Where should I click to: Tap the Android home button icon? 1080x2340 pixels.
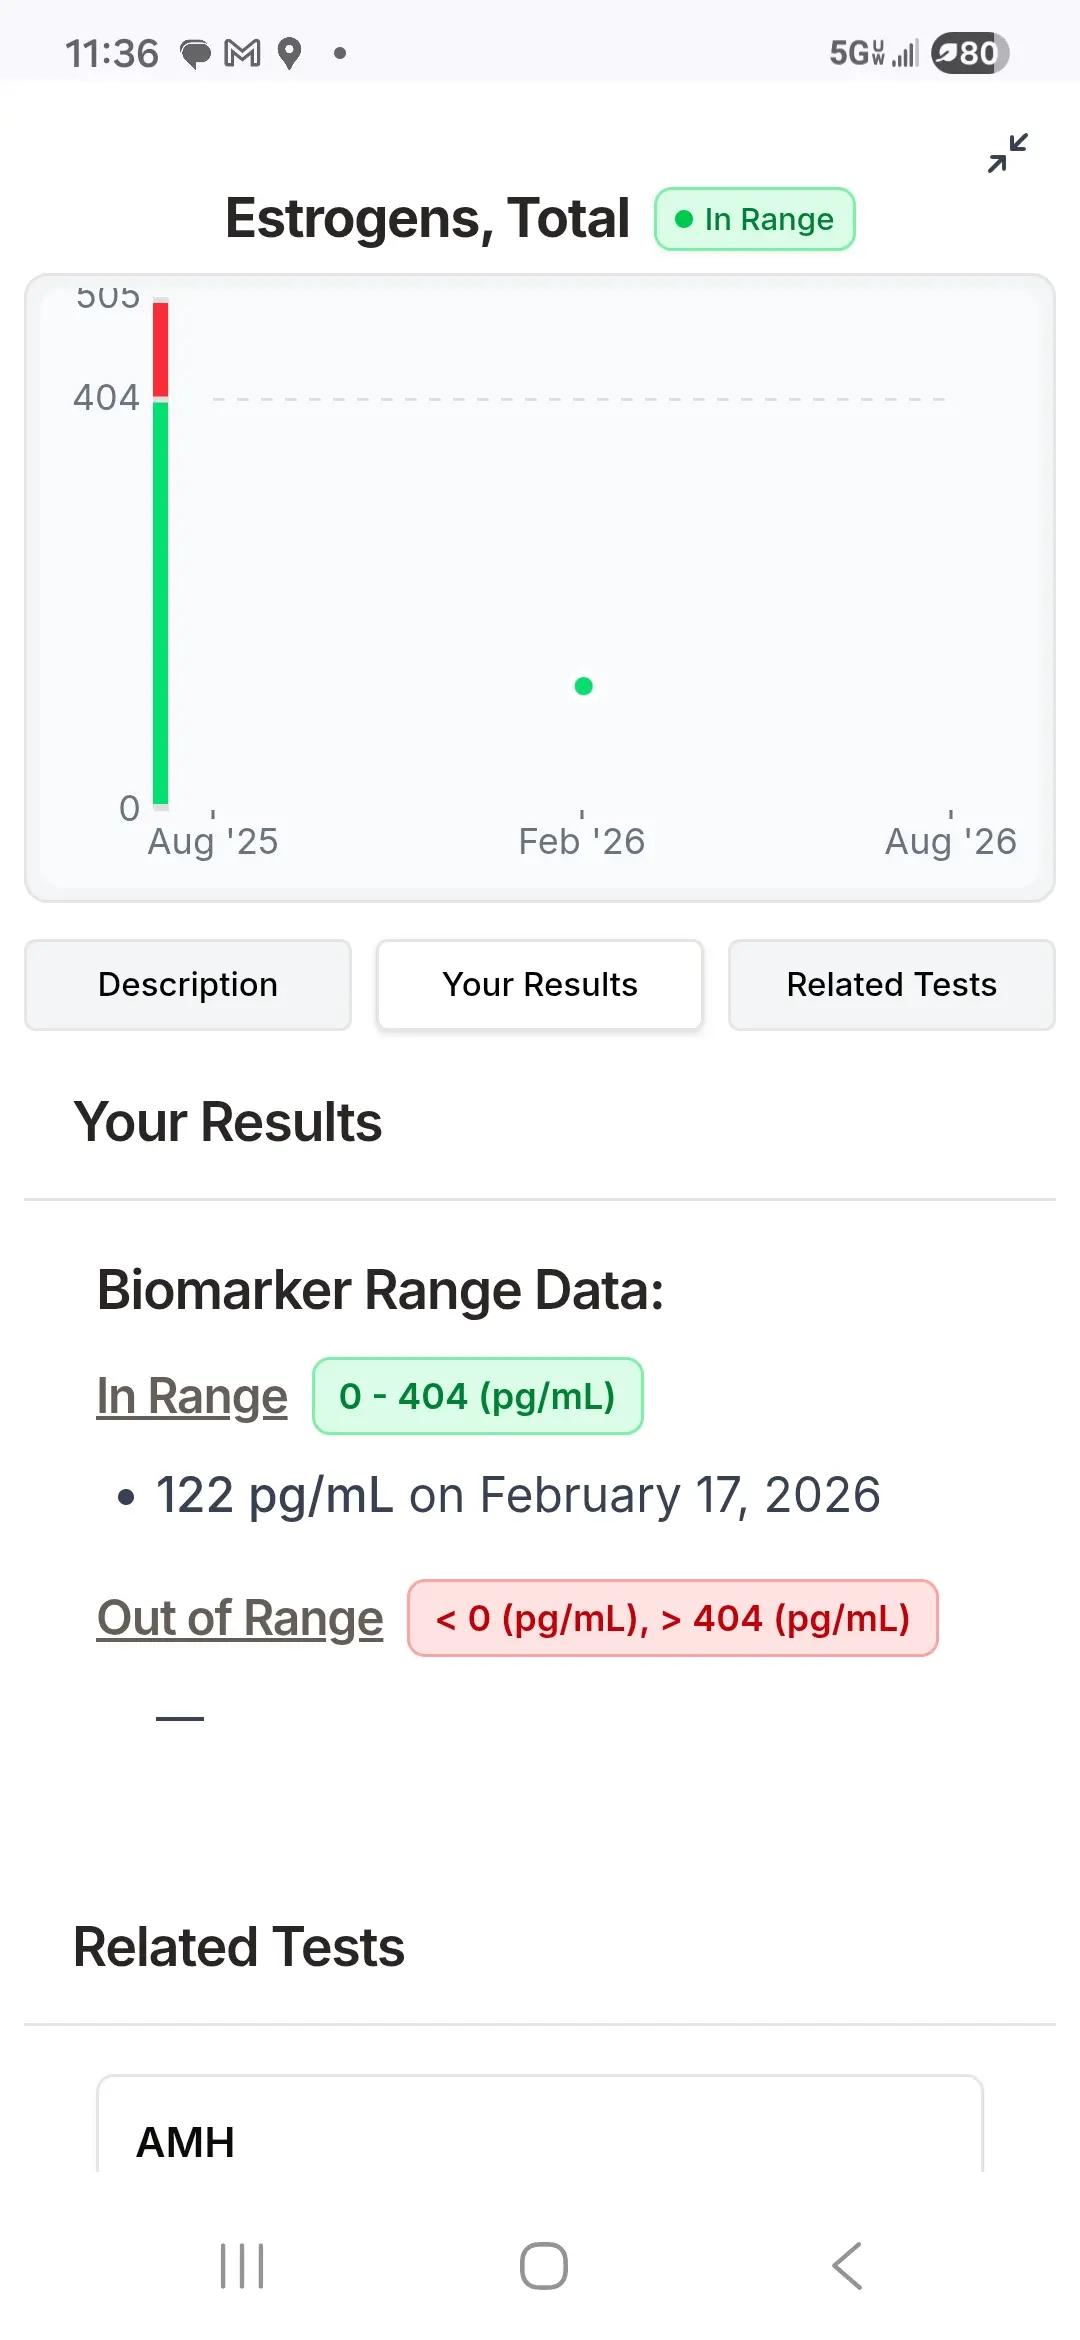[x=543, y=2265]
